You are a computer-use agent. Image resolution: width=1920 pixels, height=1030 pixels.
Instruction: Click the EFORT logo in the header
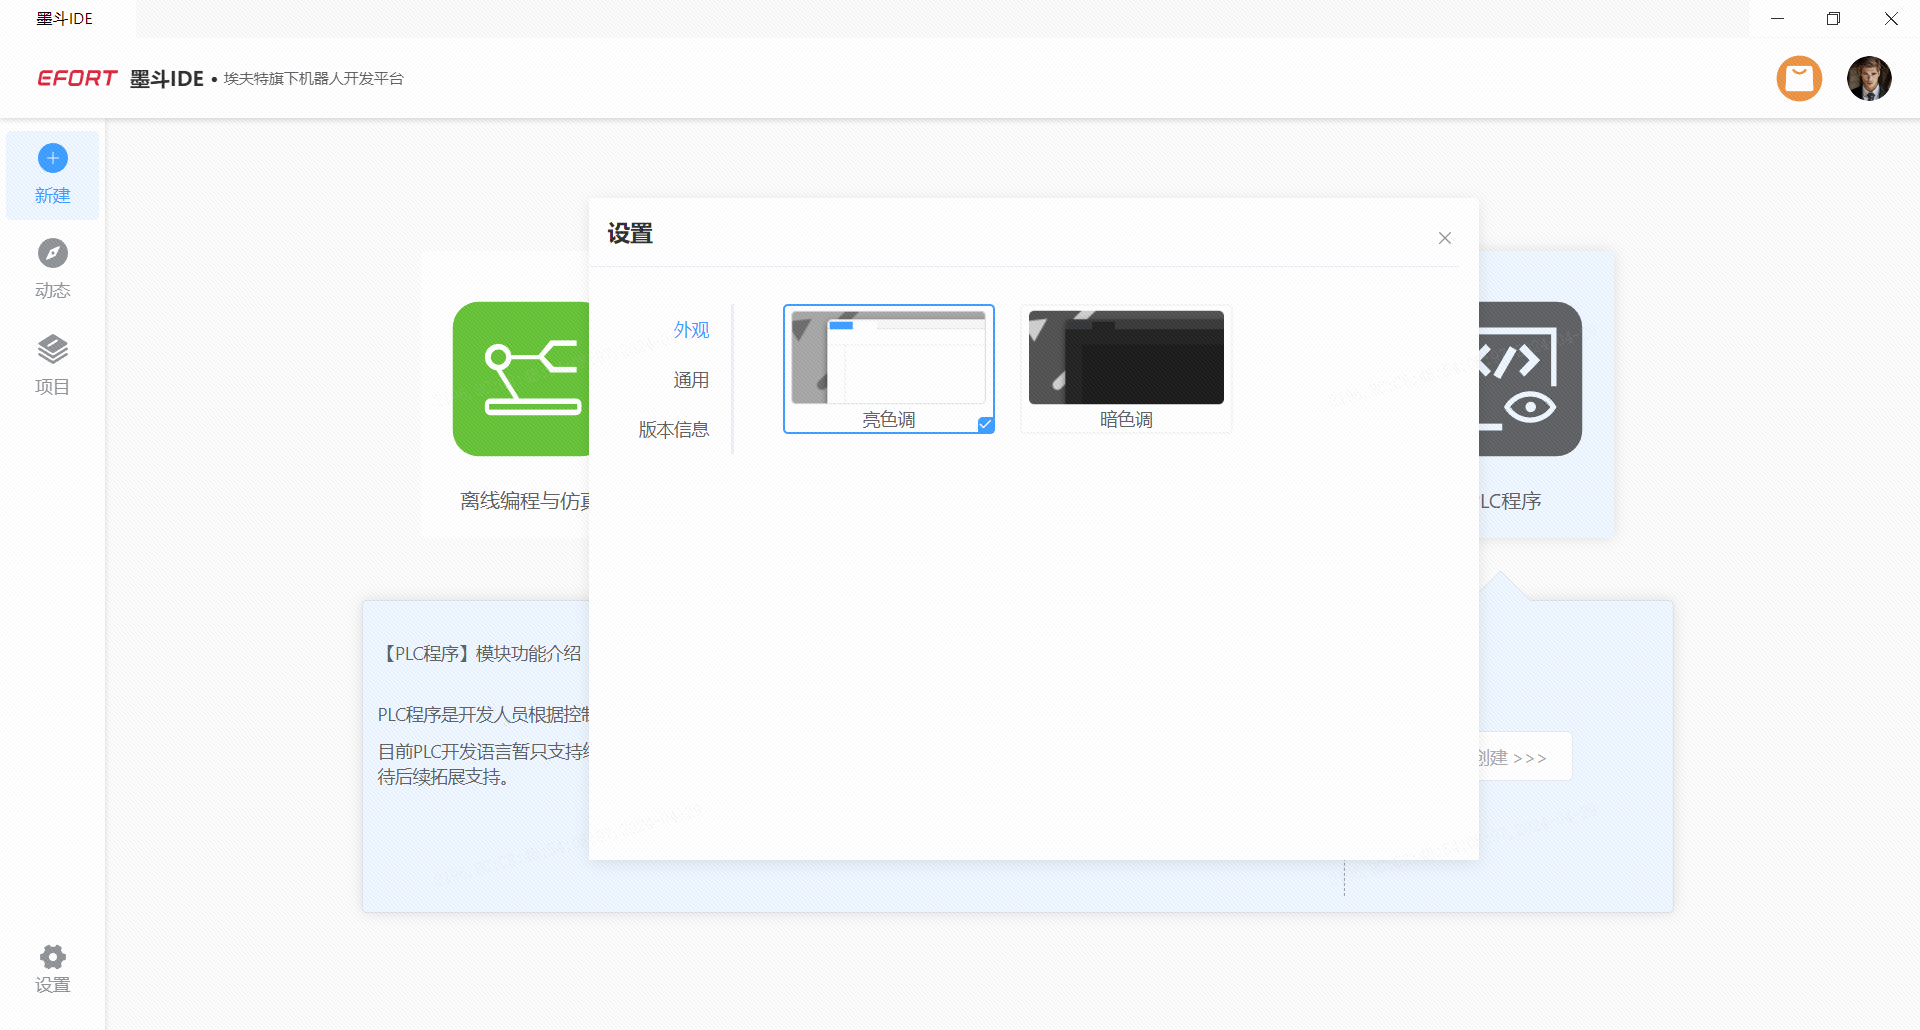click(x=77, y=78)
